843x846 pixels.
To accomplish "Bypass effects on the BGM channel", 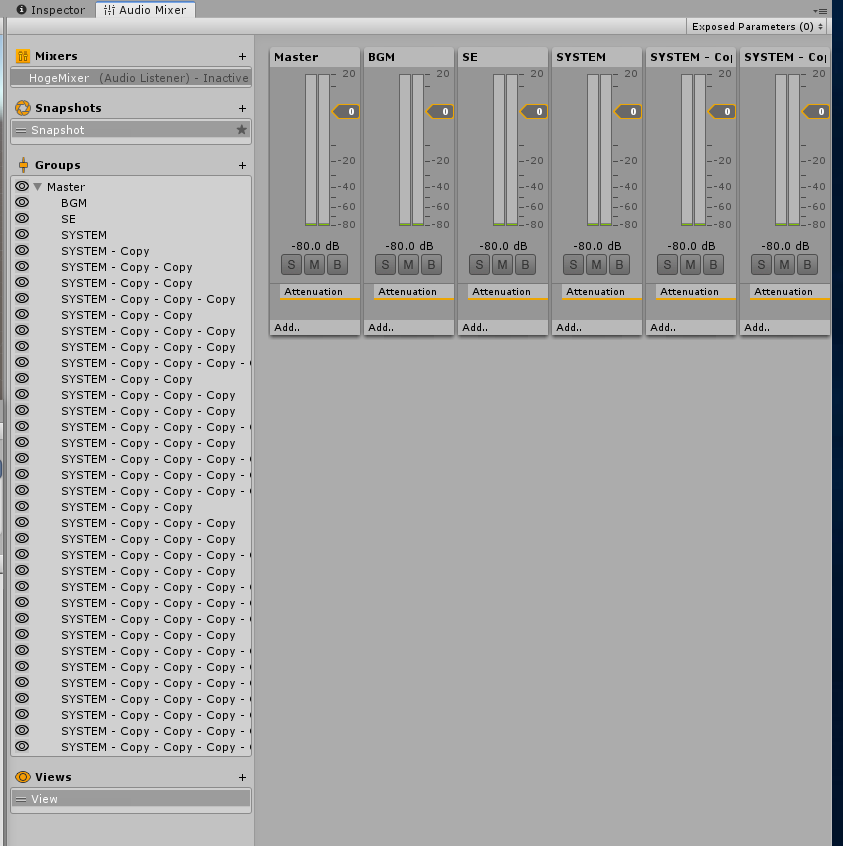I will coord(431,265).
